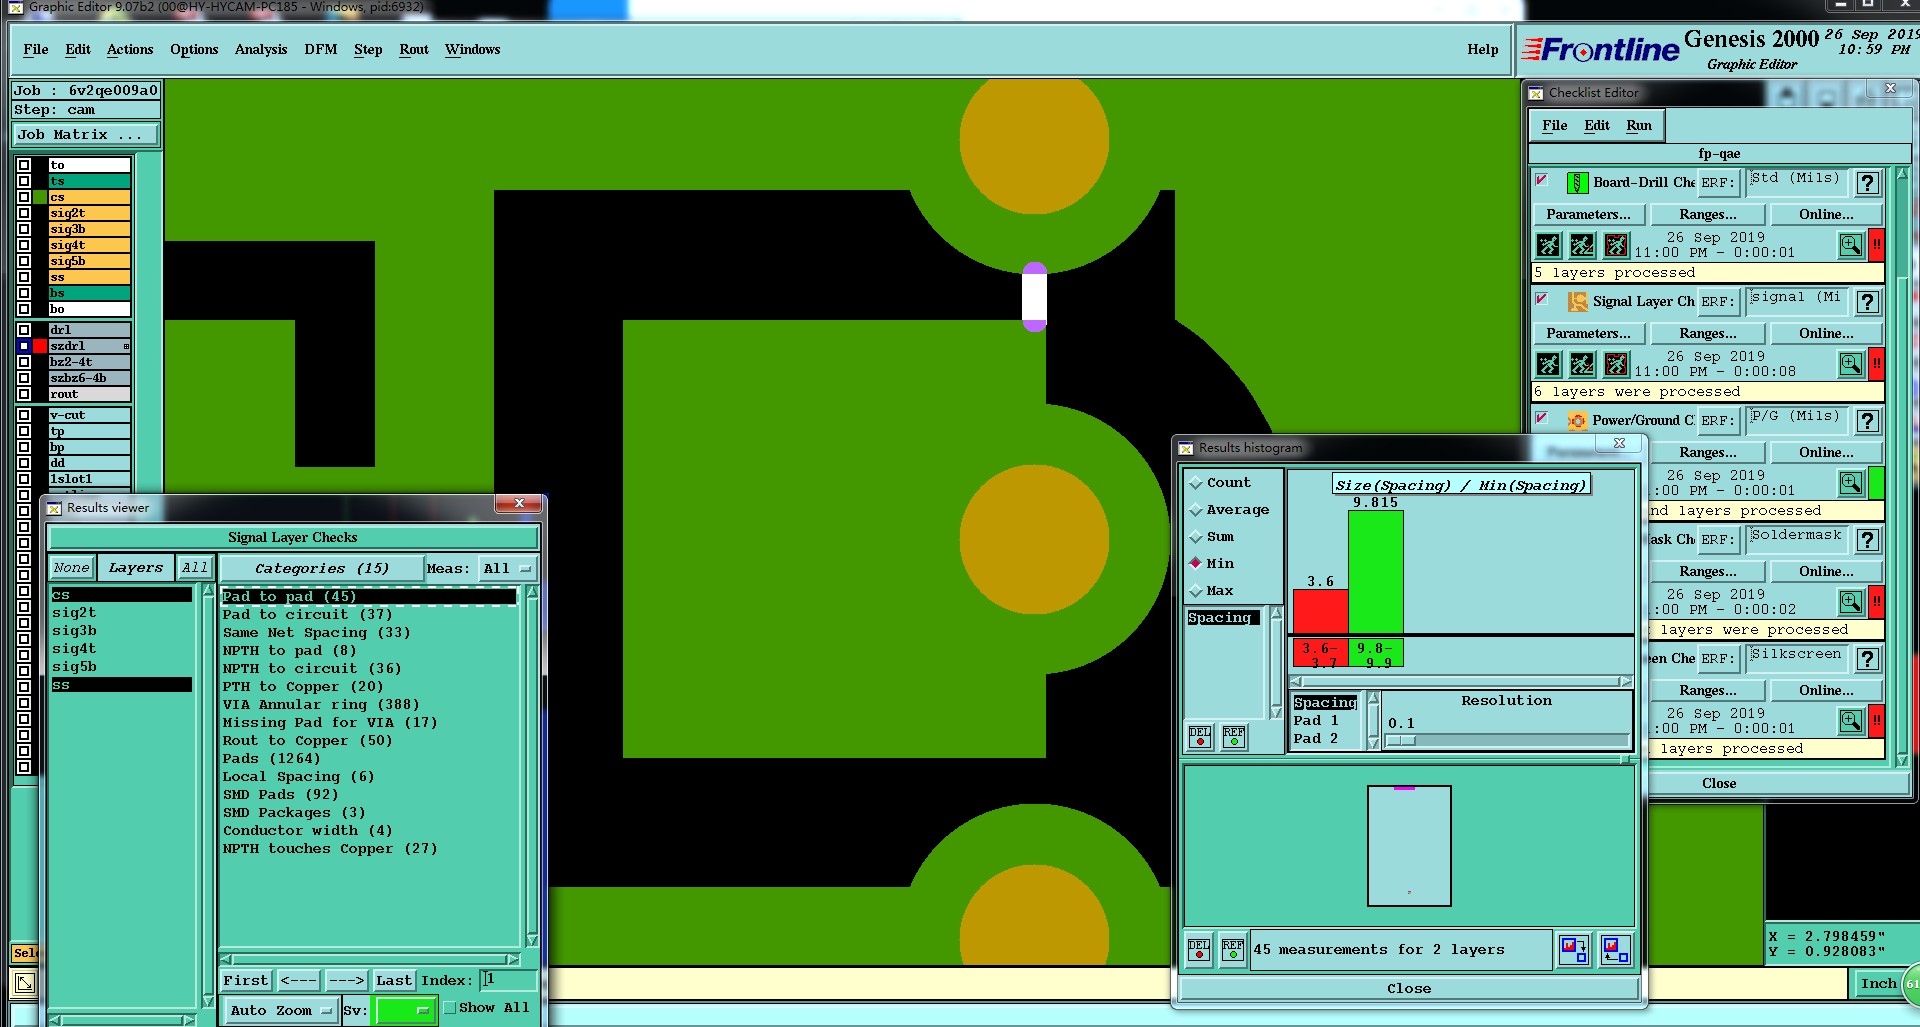This screenshot has height=1027, width=1920.
Task: Click second run icon in Signal Layer Check
Action: (1582, 364)
